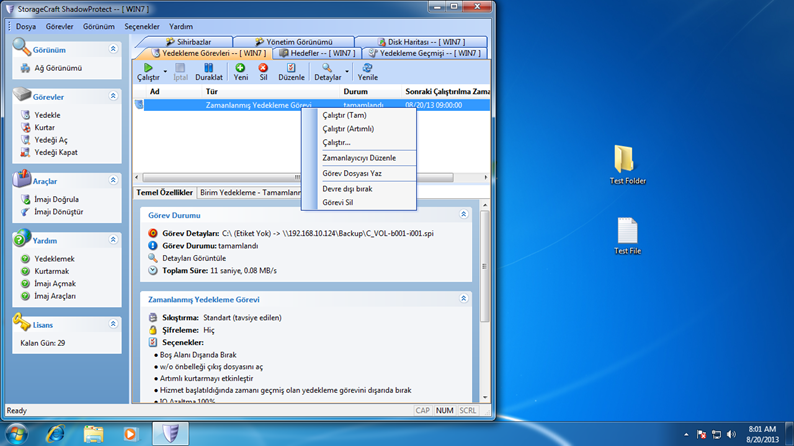Open the Yardım menu

point(181,26)
